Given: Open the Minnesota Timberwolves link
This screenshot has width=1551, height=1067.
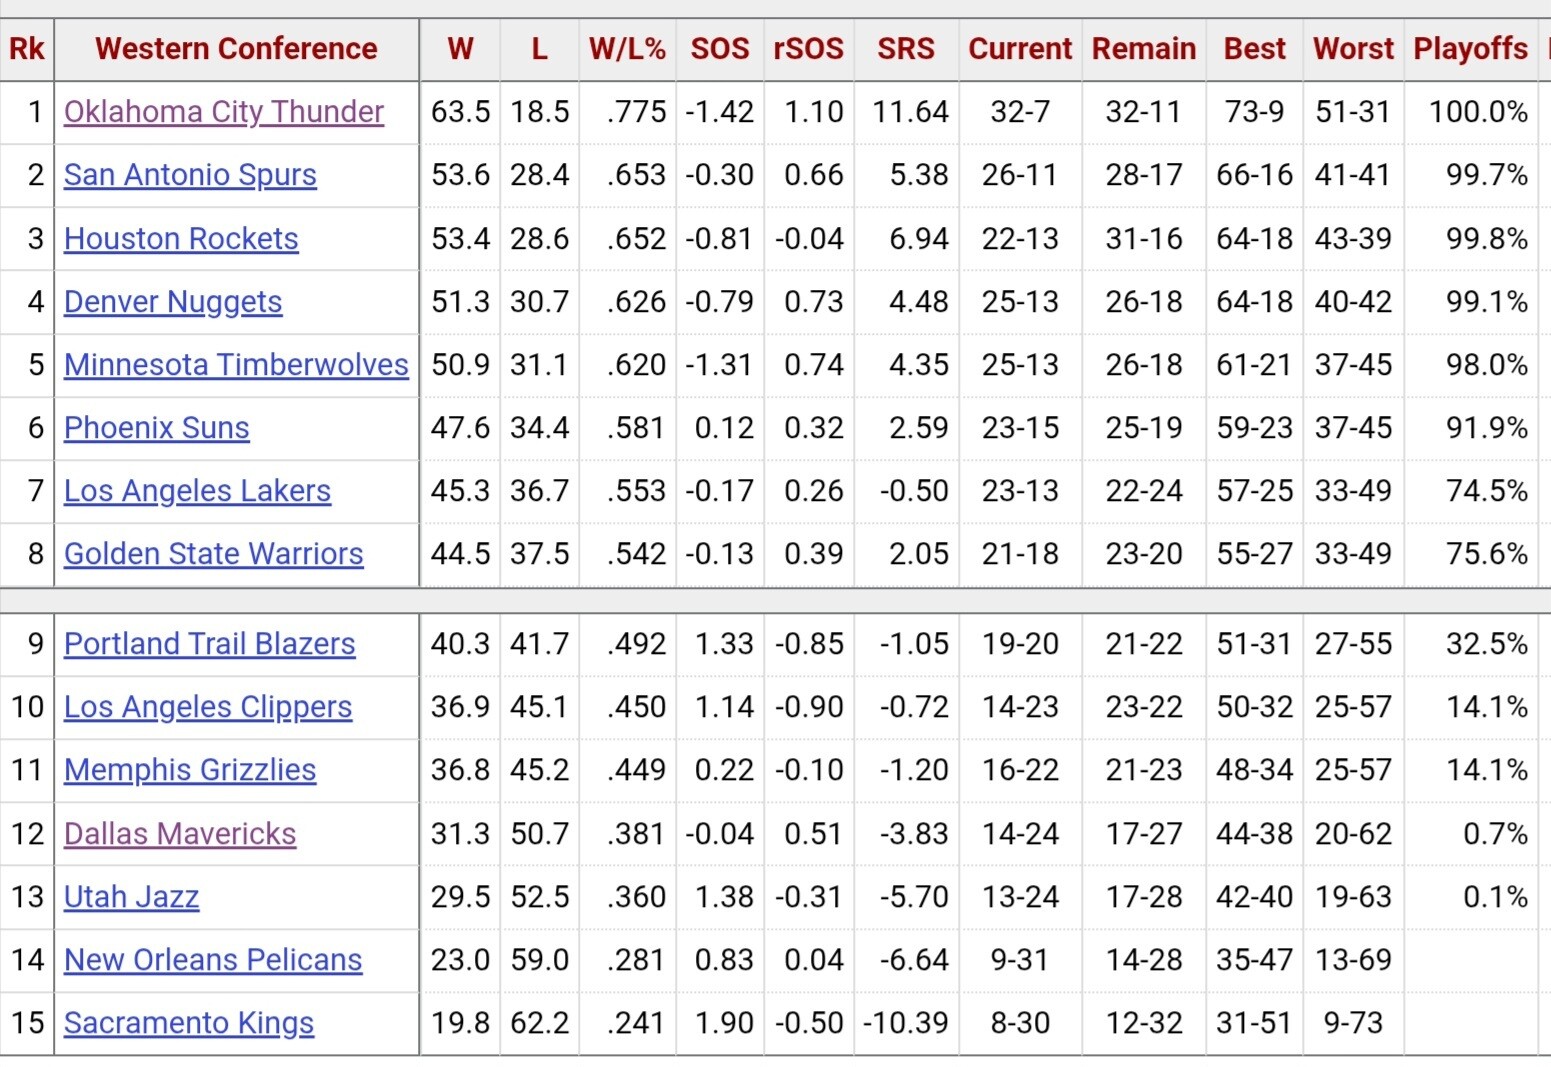Looking at the screenshot, I should pos(236,365).
